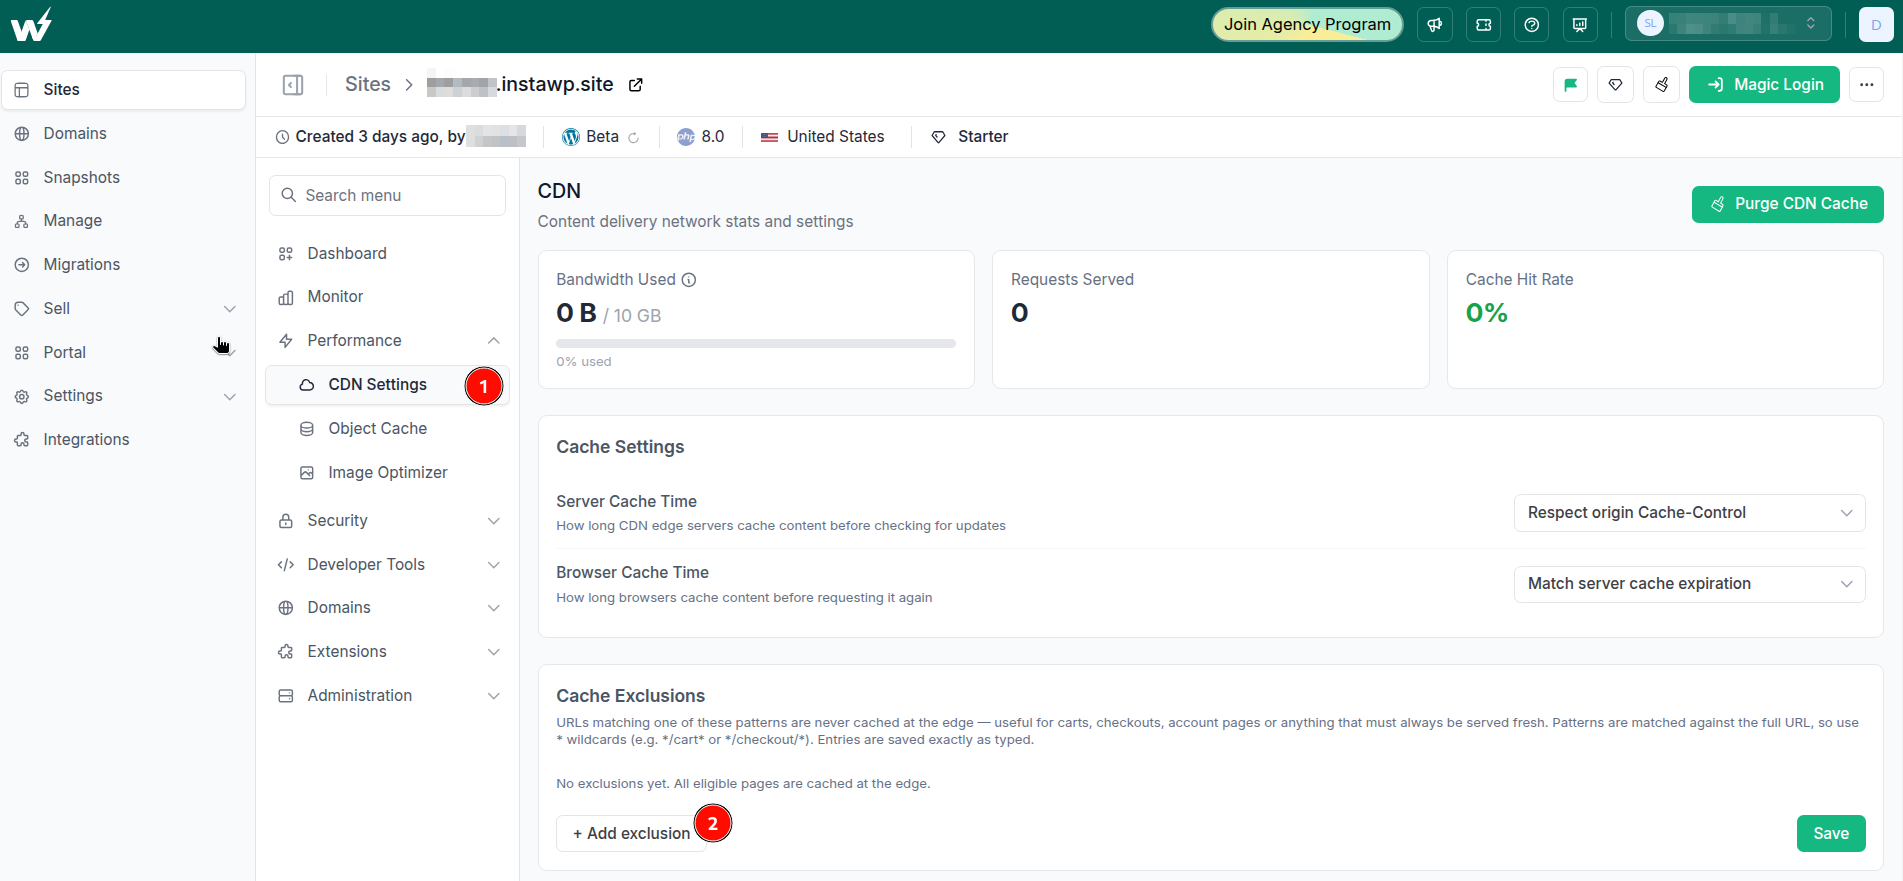Viewport: 1903px width, 881px height.
Task: Expand the Administration menu section
Action: [494, 696]
